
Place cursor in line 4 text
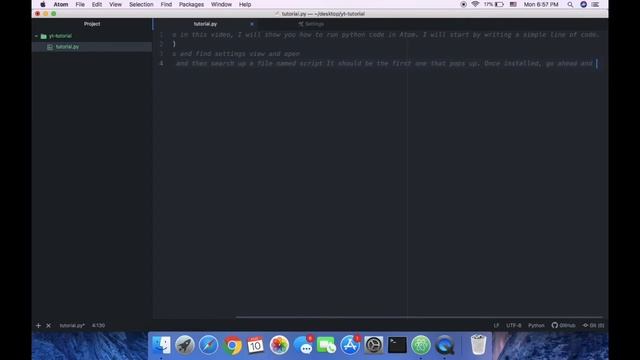pyautogui.click(x=384, y=63)
